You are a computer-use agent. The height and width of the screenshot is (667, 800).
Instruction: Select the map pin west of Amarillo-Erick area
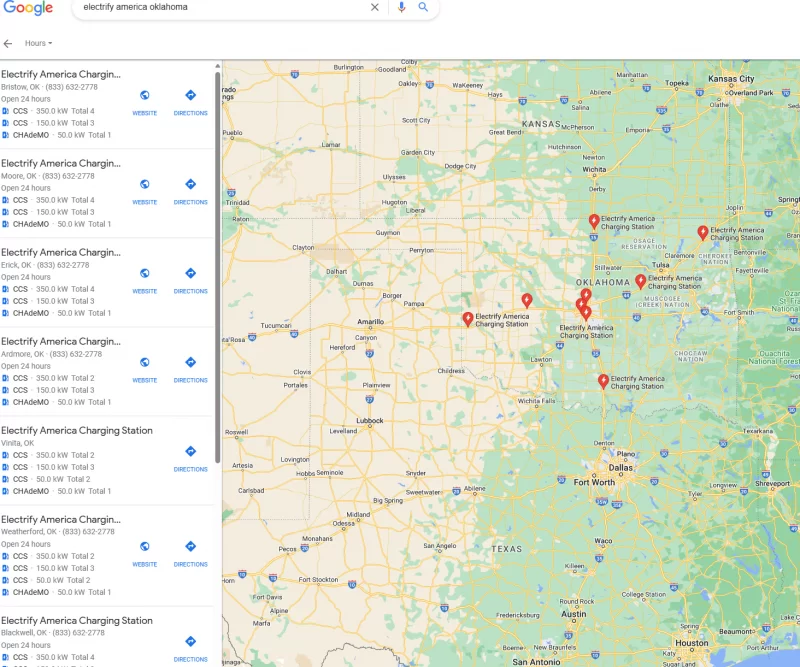(x=467, y=318)
